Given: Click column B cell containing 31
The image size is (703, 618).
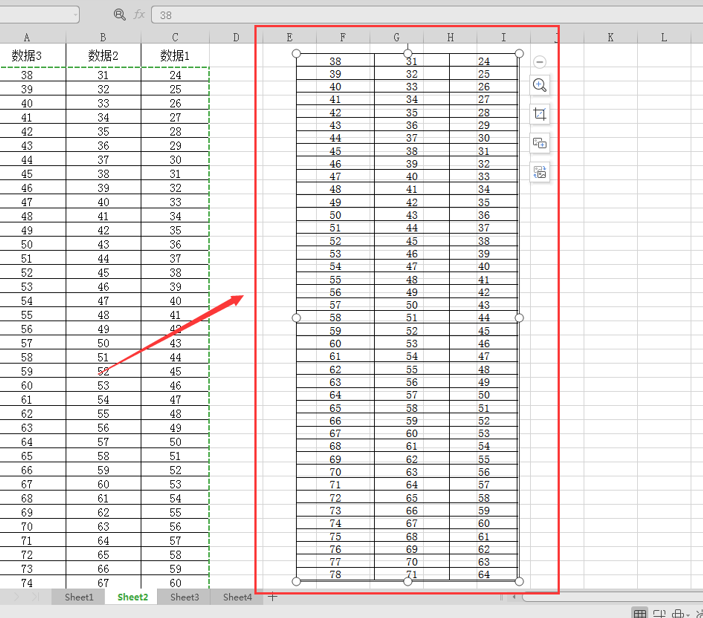Looking at the screenshot, I should click(x=103, y=75).
